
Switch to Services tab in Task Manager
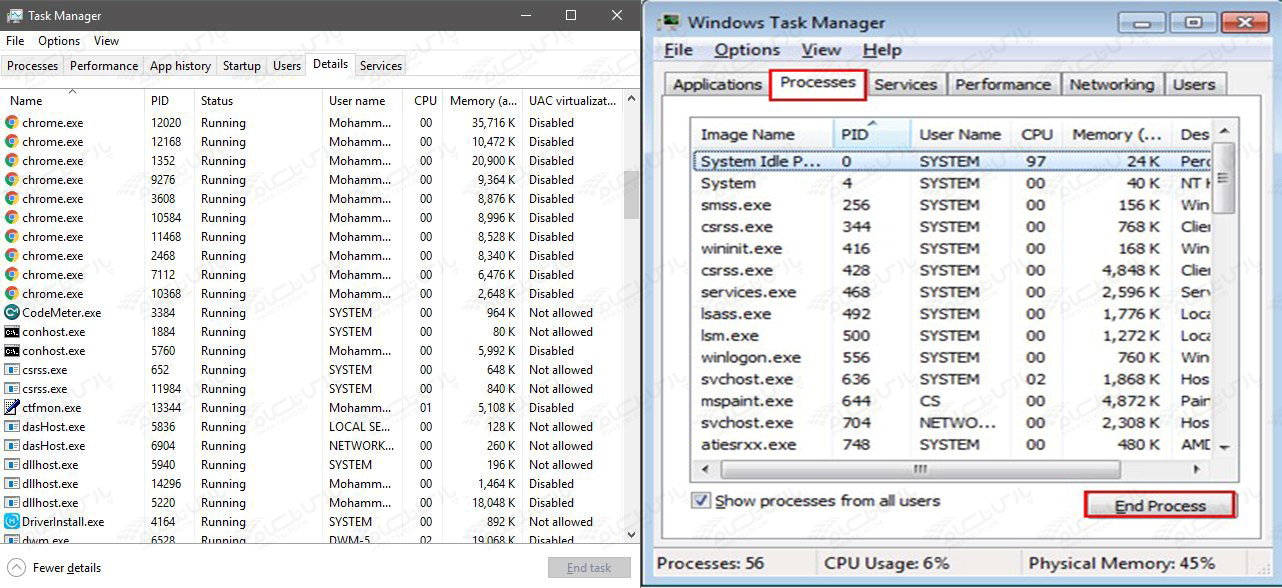381,66
